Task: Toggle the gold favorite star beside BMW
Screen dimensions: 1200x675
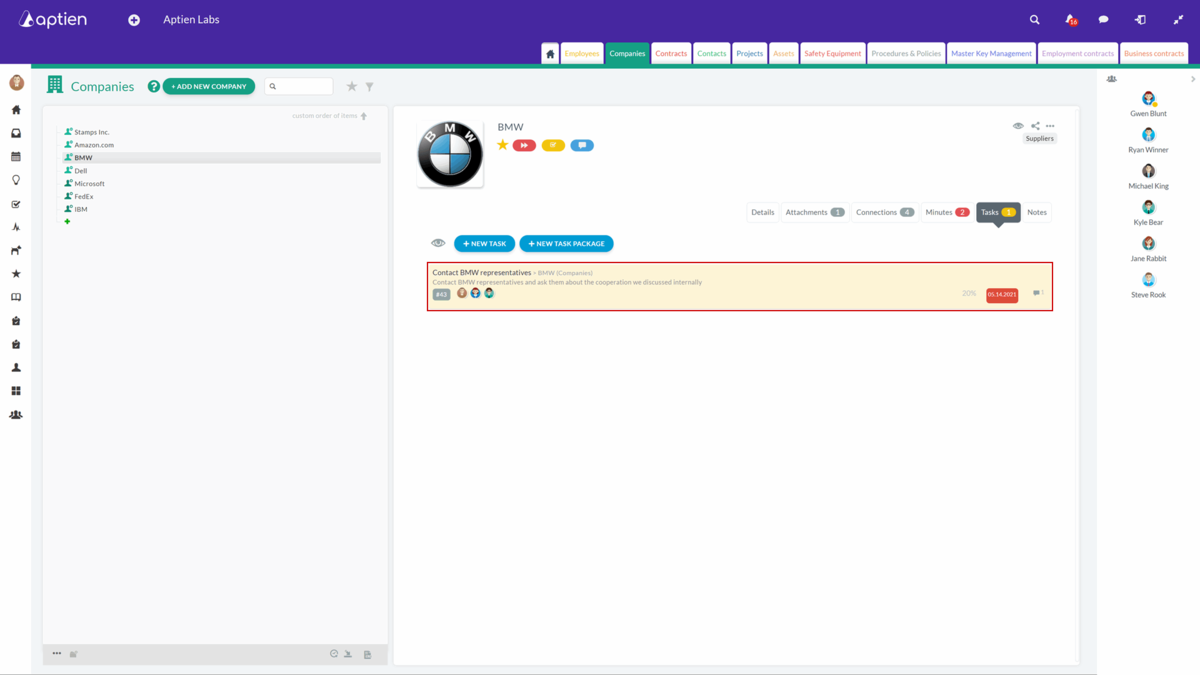Action: [x=503, y=145]
